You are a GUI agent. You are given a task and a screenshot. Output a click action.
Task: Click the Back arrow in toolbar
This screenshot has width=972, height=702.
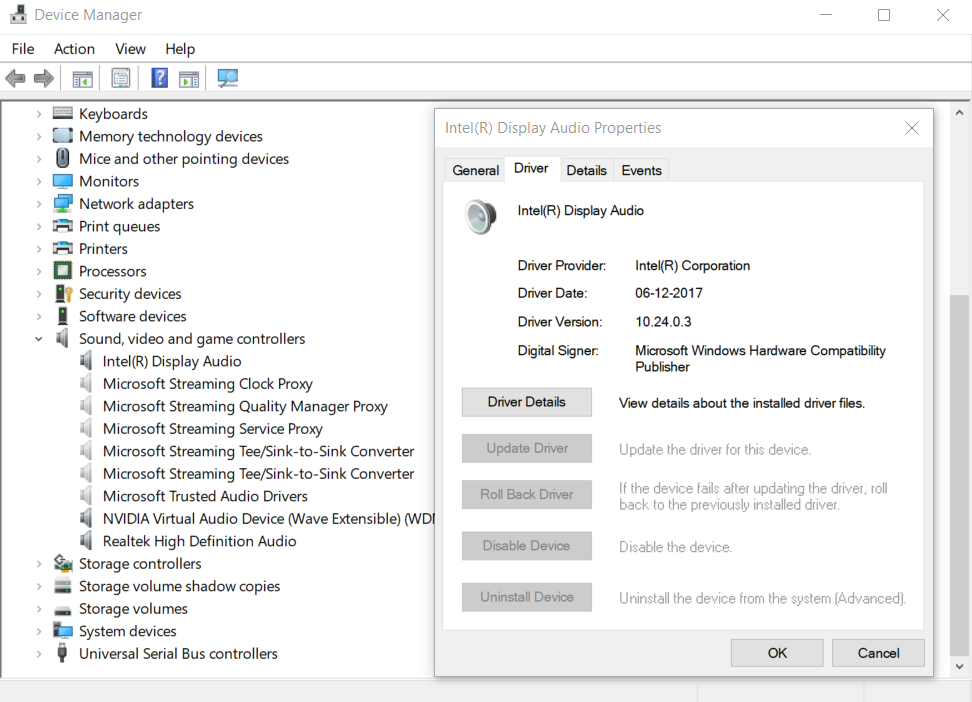[15, 78]
